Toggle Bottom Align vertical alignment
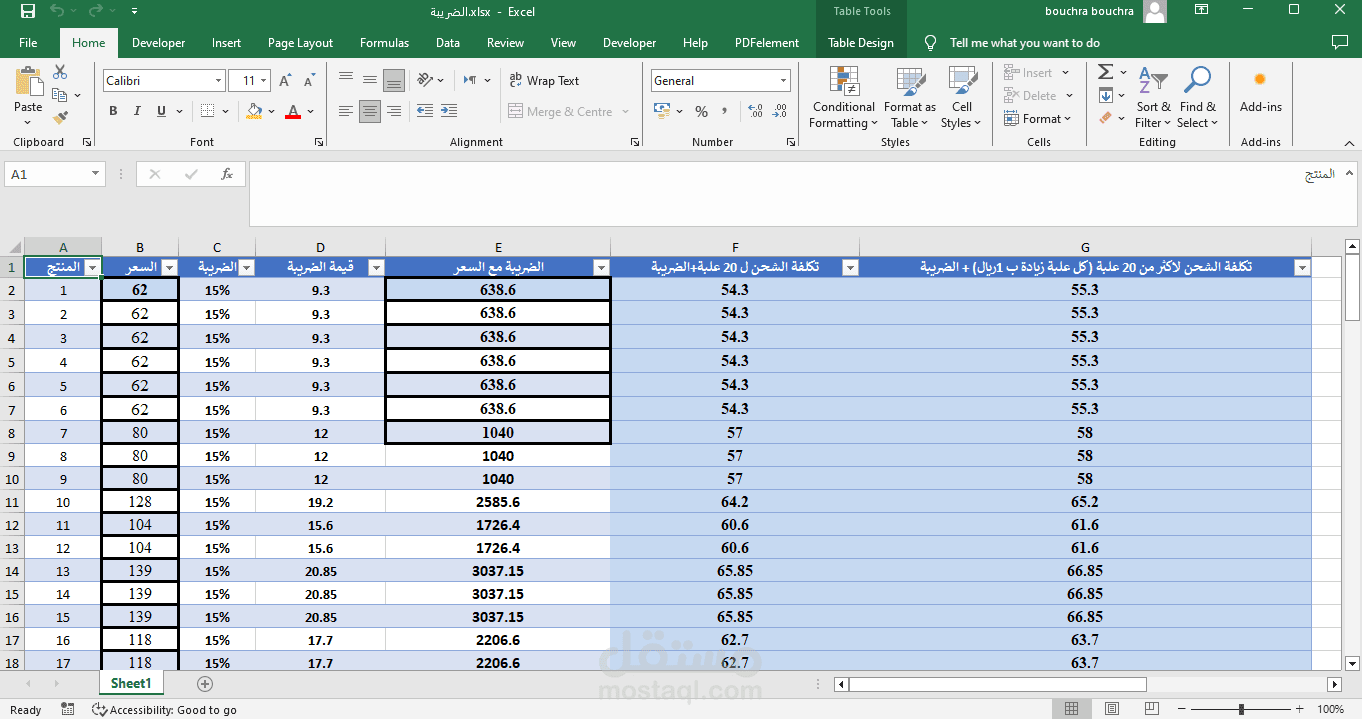The image size is (1362, 719). click(x=394, y=80)
